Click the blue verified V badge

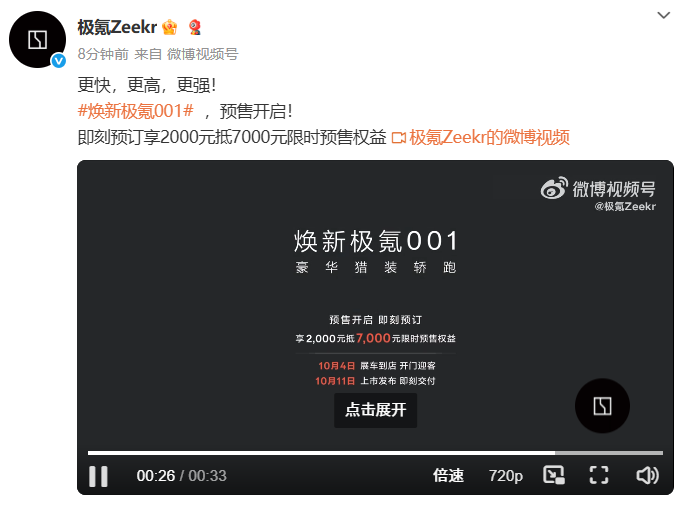(x=58, y=61)
